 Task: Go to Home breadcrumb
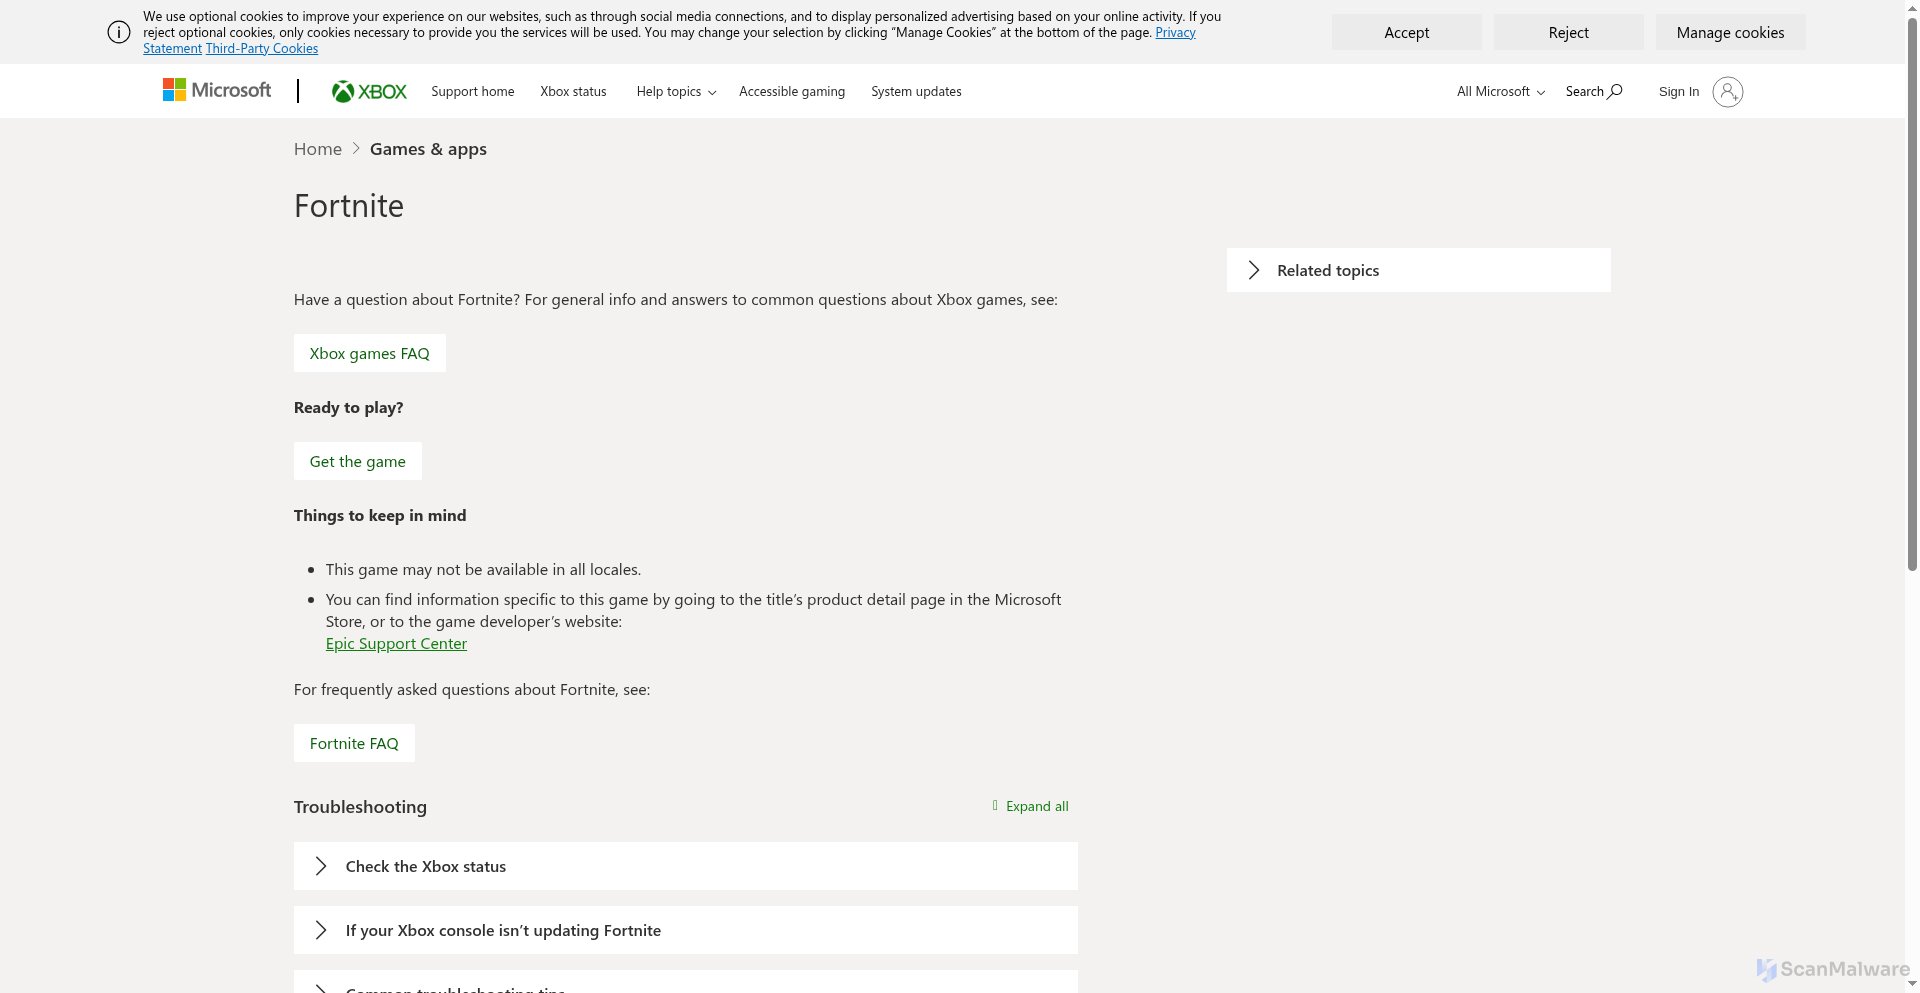pos(318,149)
